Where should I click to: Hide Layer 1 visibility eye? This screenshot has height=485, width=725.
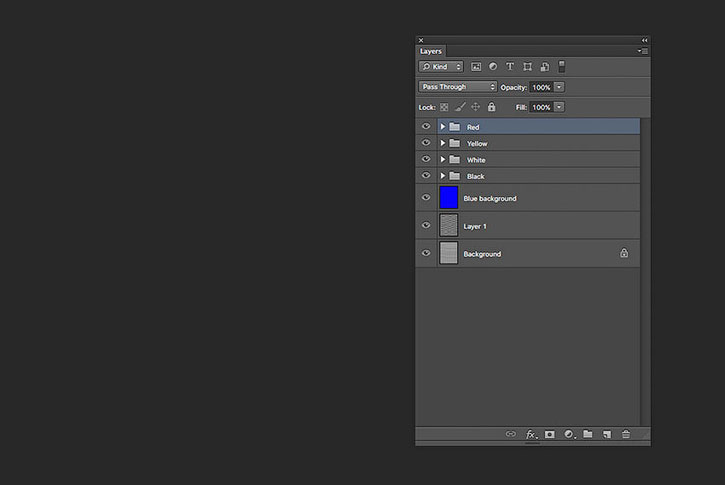coord(426,225)
